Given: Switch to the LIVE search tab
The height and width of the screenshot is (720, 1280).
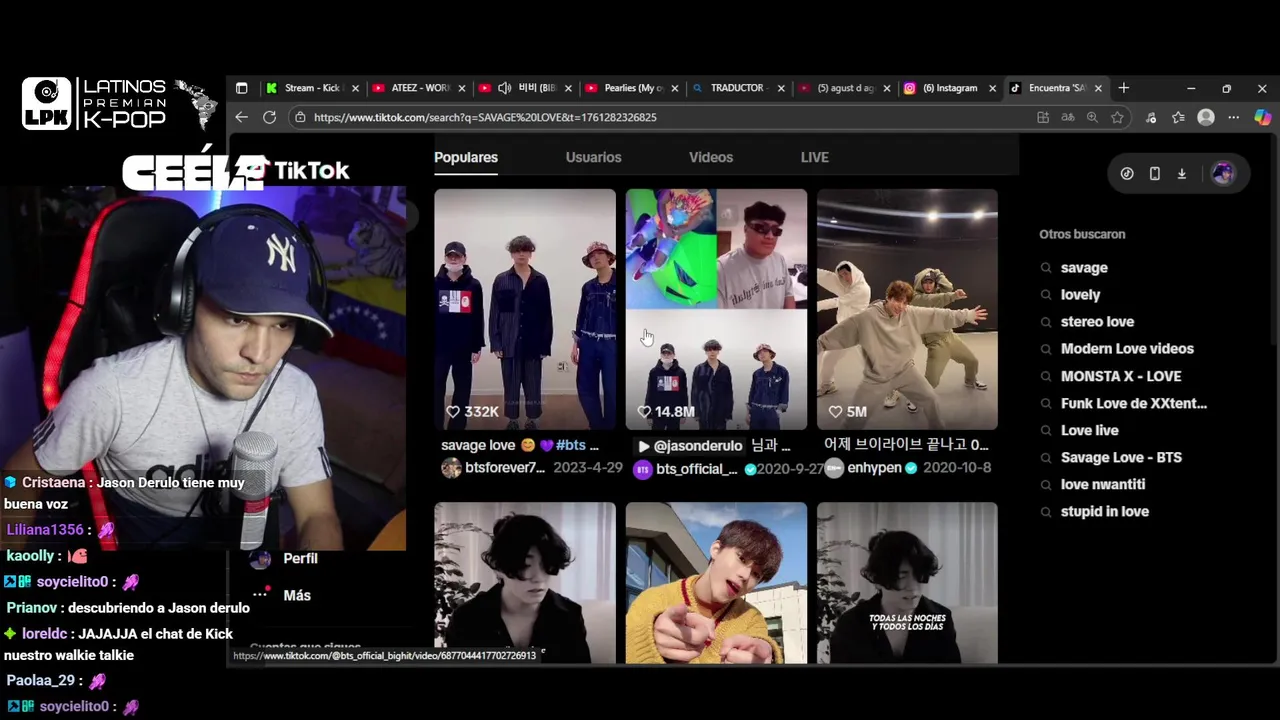Looking at the screenshot, I should [815, 157].
